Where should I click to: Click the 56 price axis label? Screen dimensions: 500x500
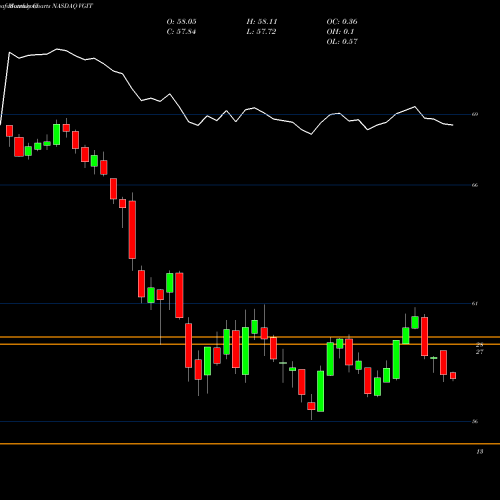tap(475, 421)
